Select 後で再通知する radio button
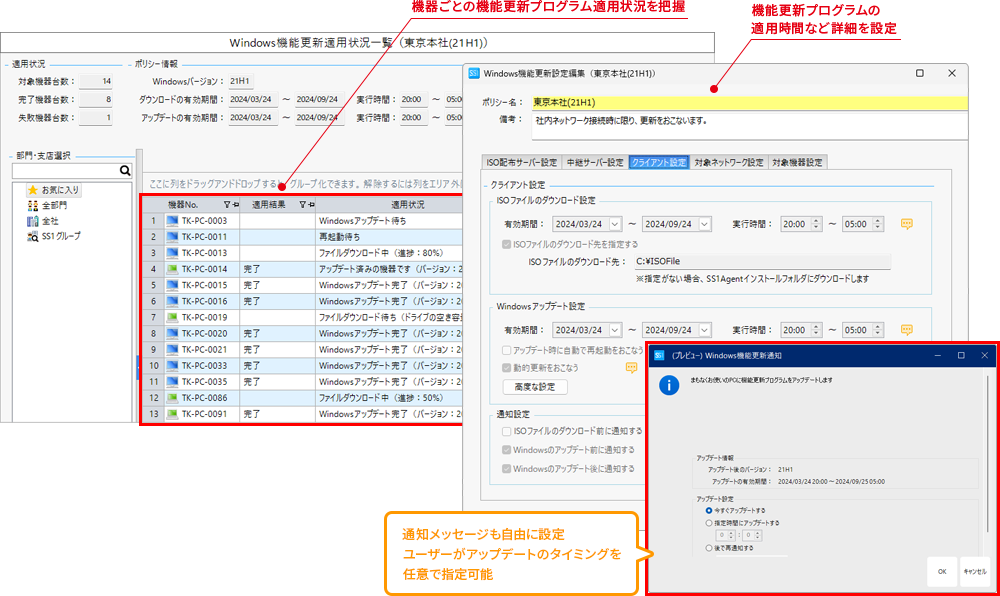The image size is (1000, 596). click(x=709, y=548)
